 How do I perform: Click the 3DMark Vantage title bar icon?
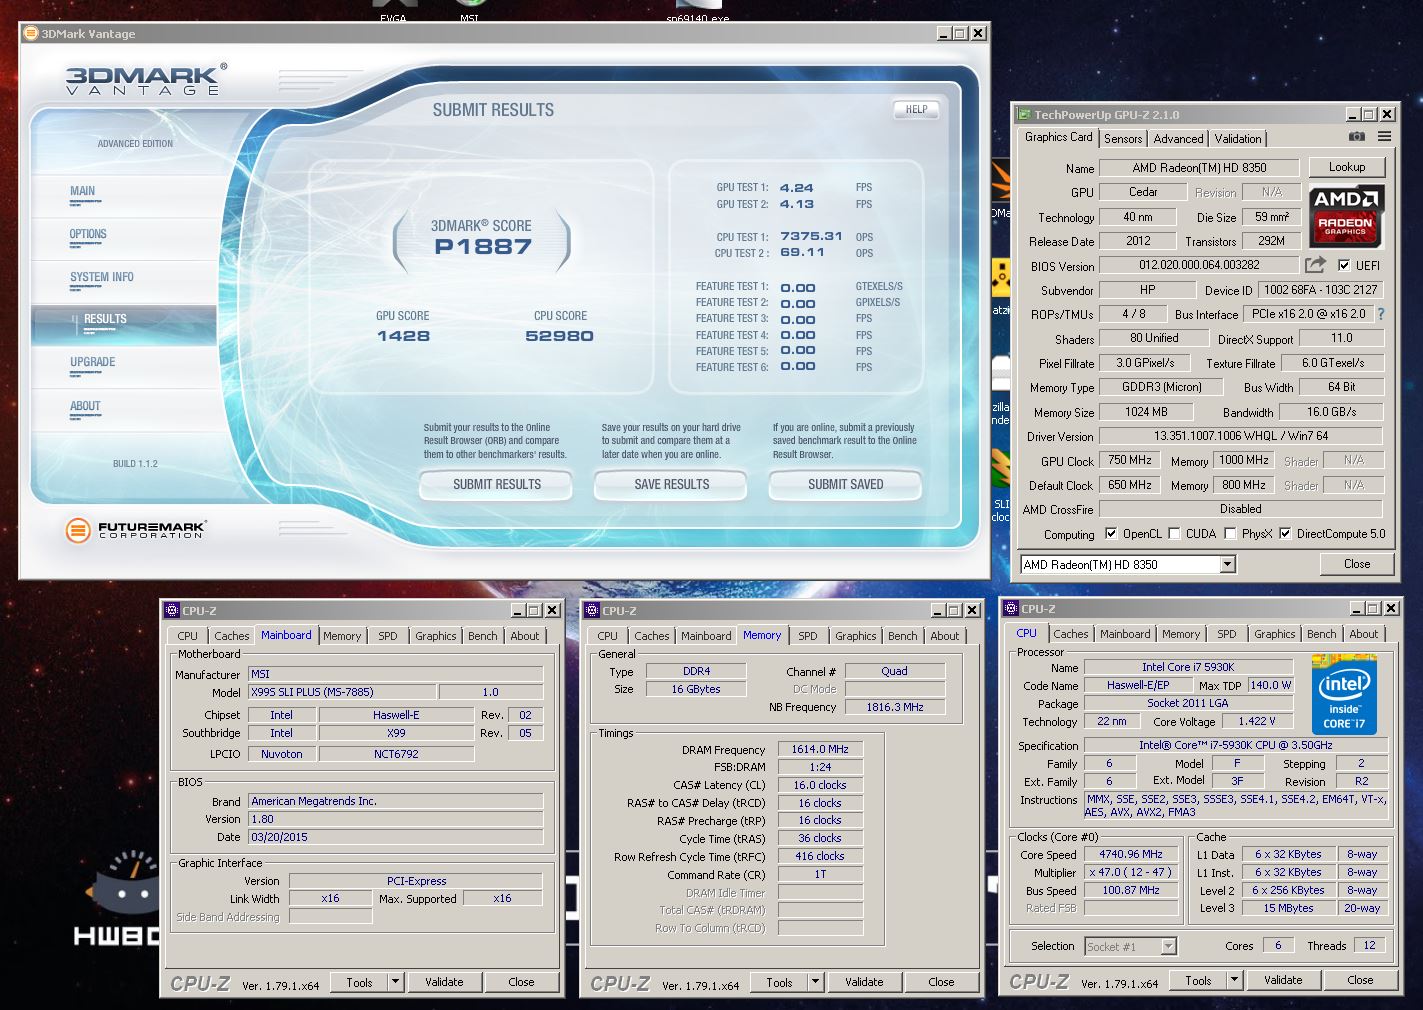click(32, 33)
